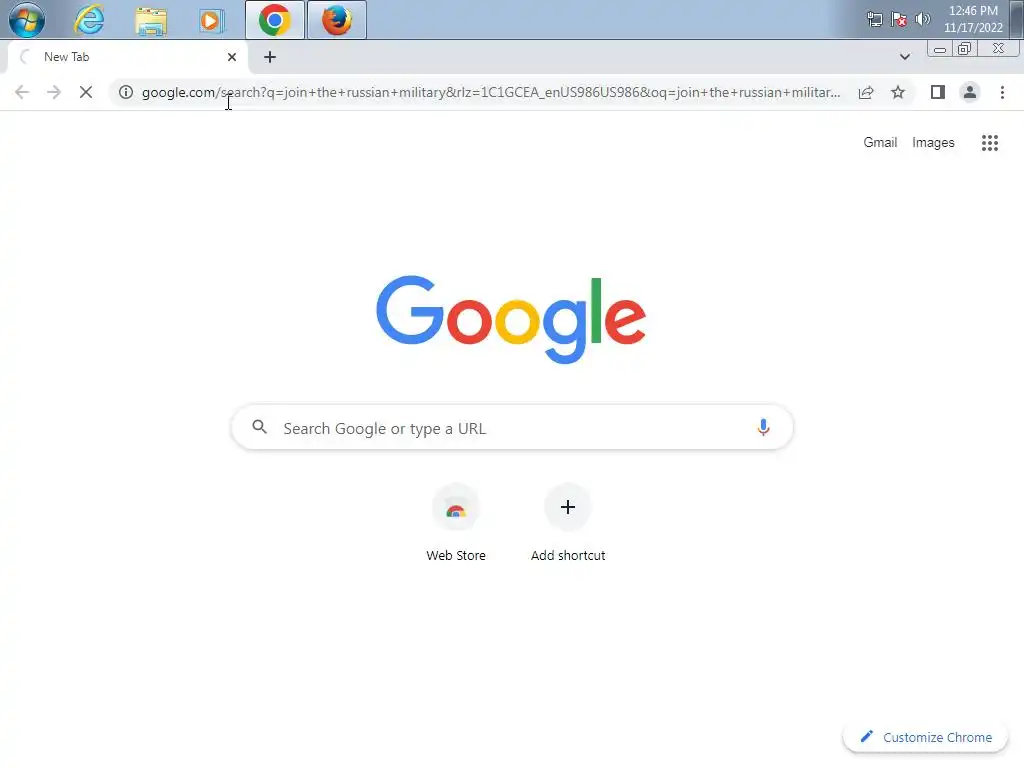Open the Google apps grid
The height and width of the screenshot is (768, 1024).
989,142
